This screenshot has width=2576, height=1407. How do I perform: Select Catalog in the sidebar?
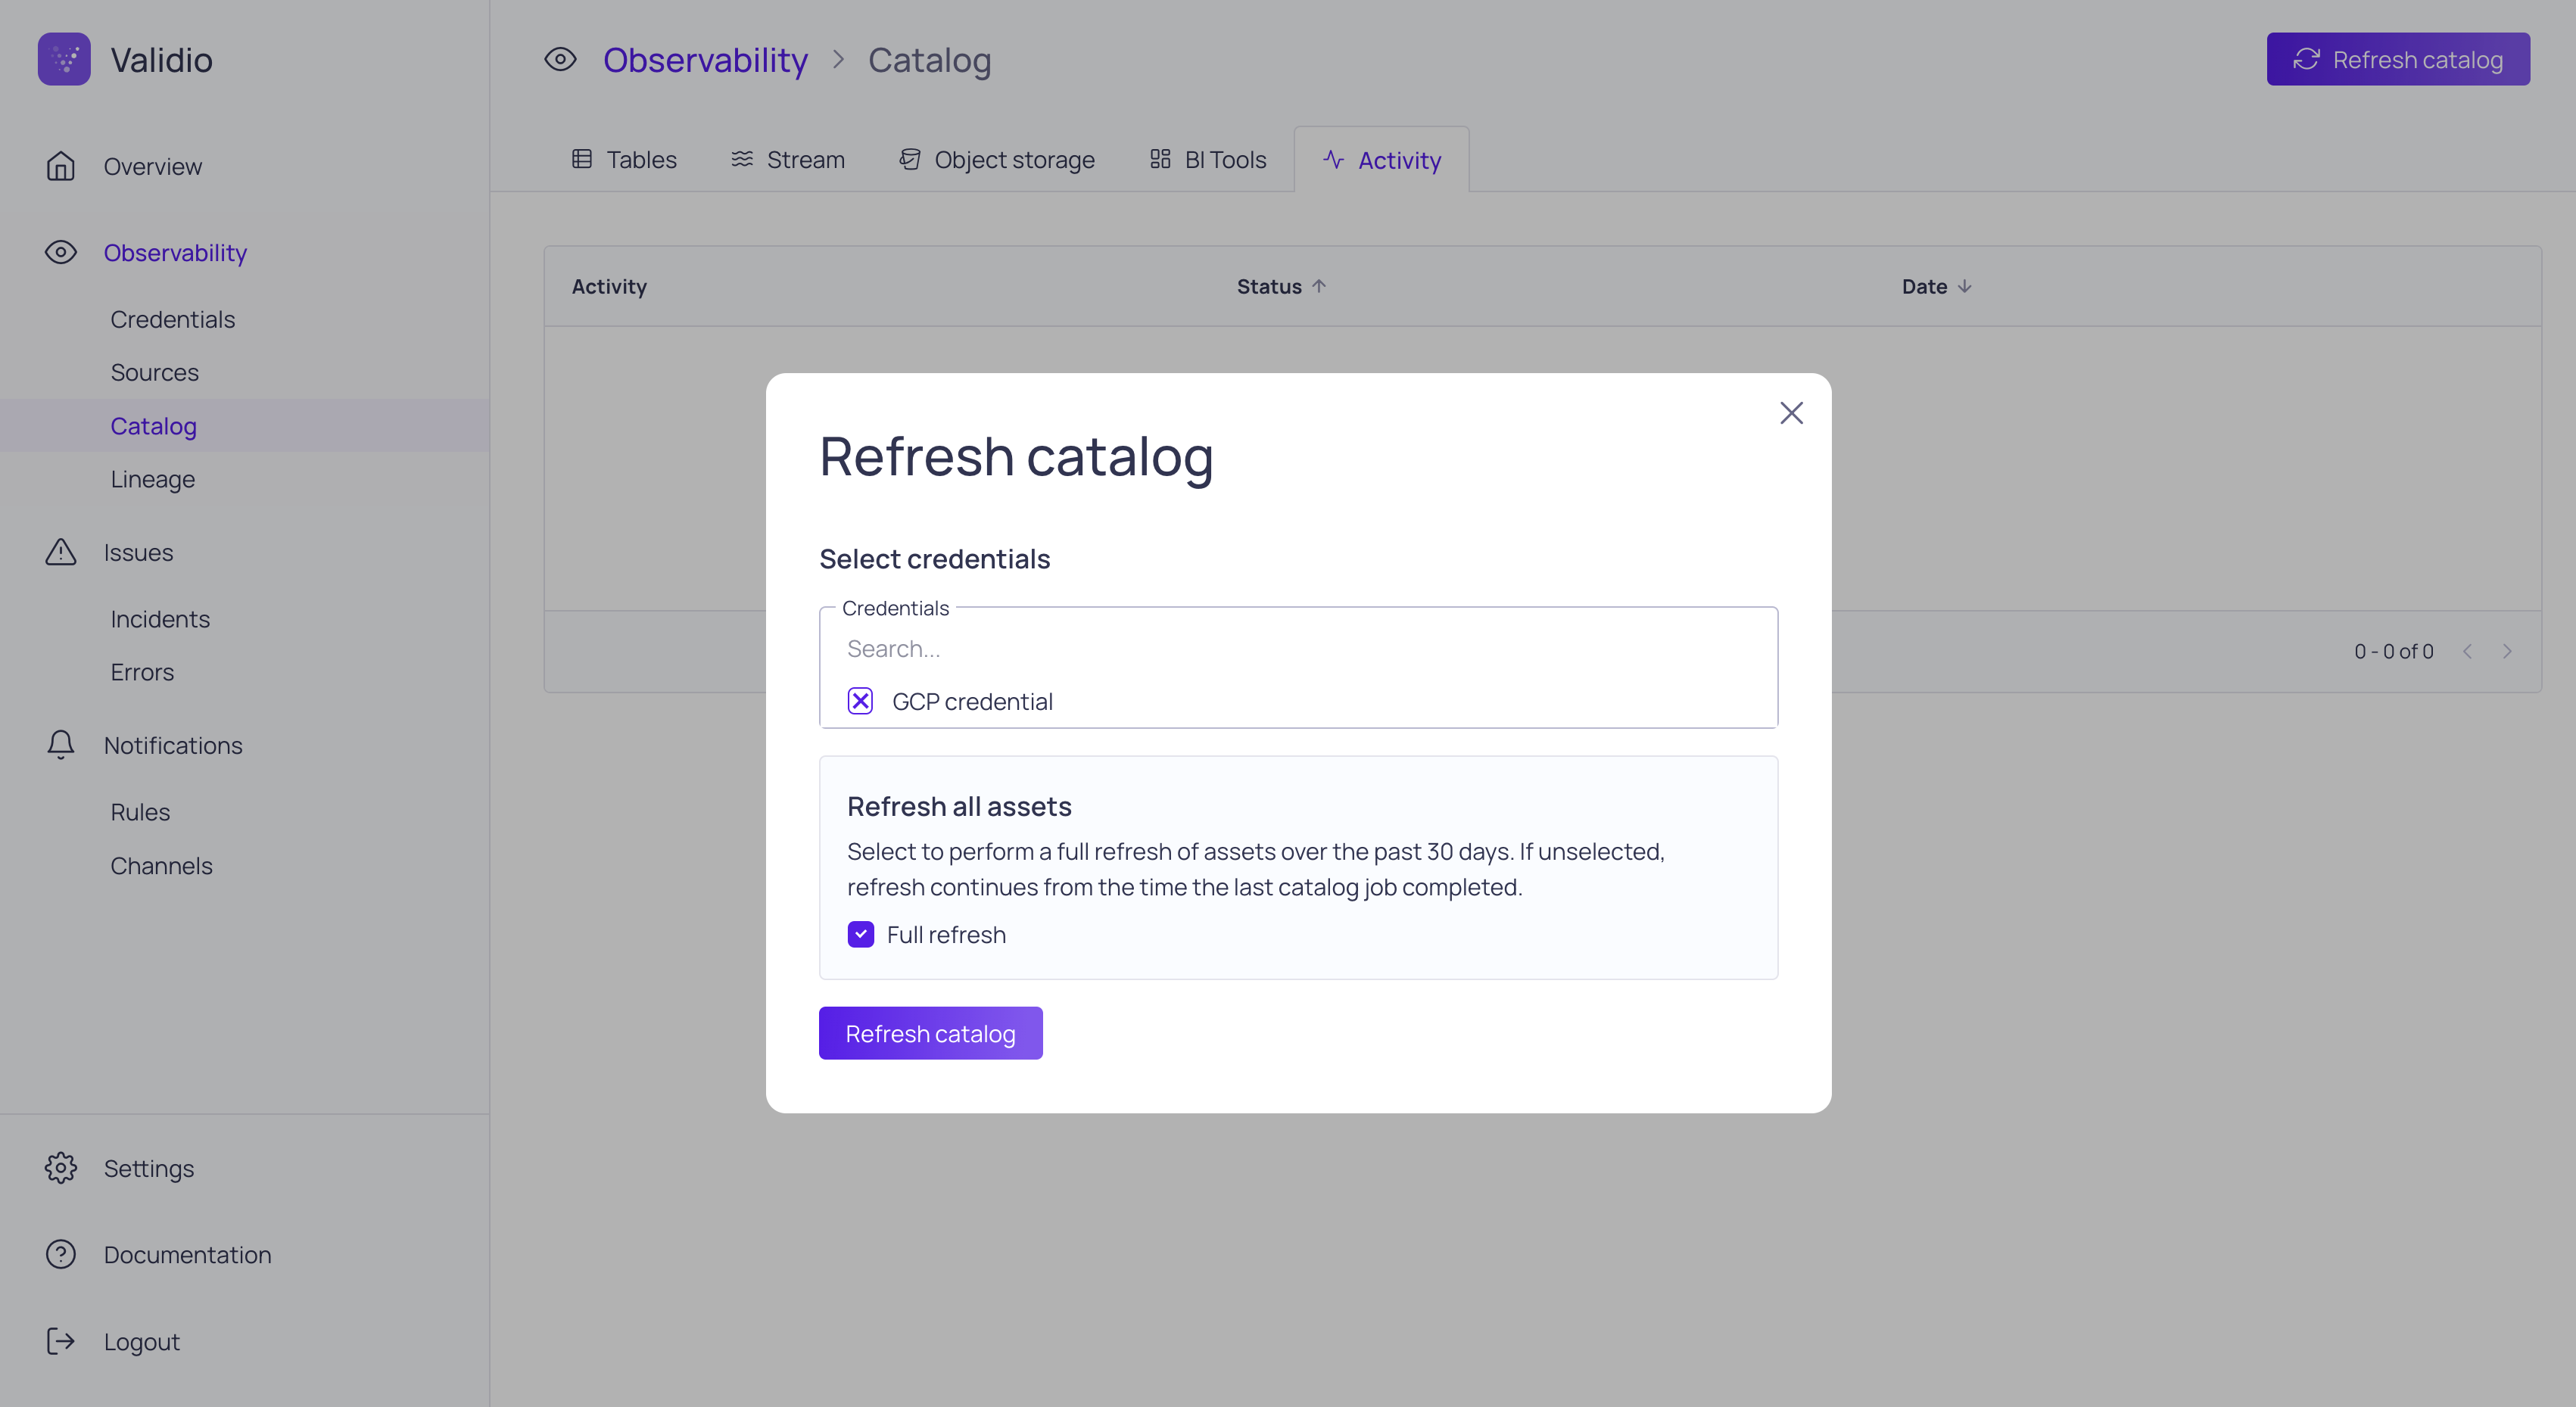(245, 425)
